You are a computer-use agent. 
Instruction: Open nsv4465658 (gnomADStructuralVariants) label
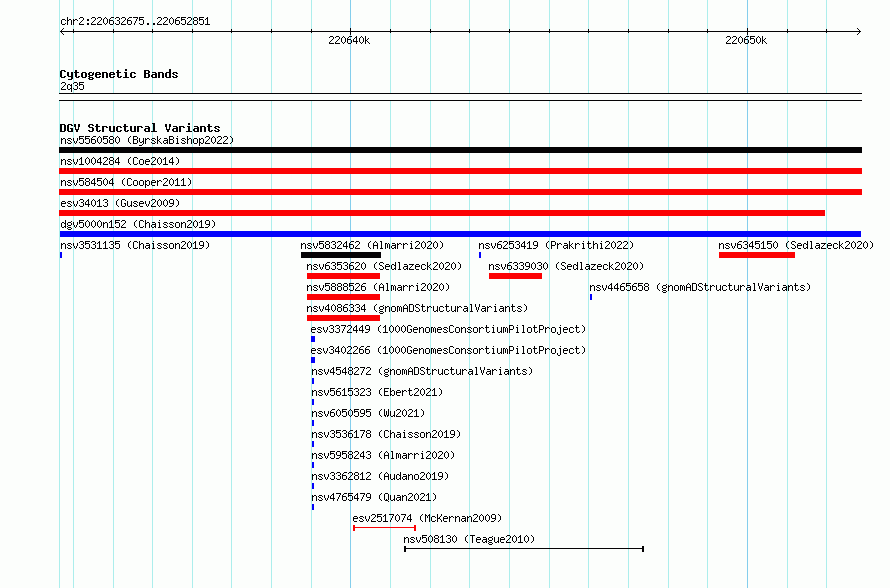[x=700, y=287]
